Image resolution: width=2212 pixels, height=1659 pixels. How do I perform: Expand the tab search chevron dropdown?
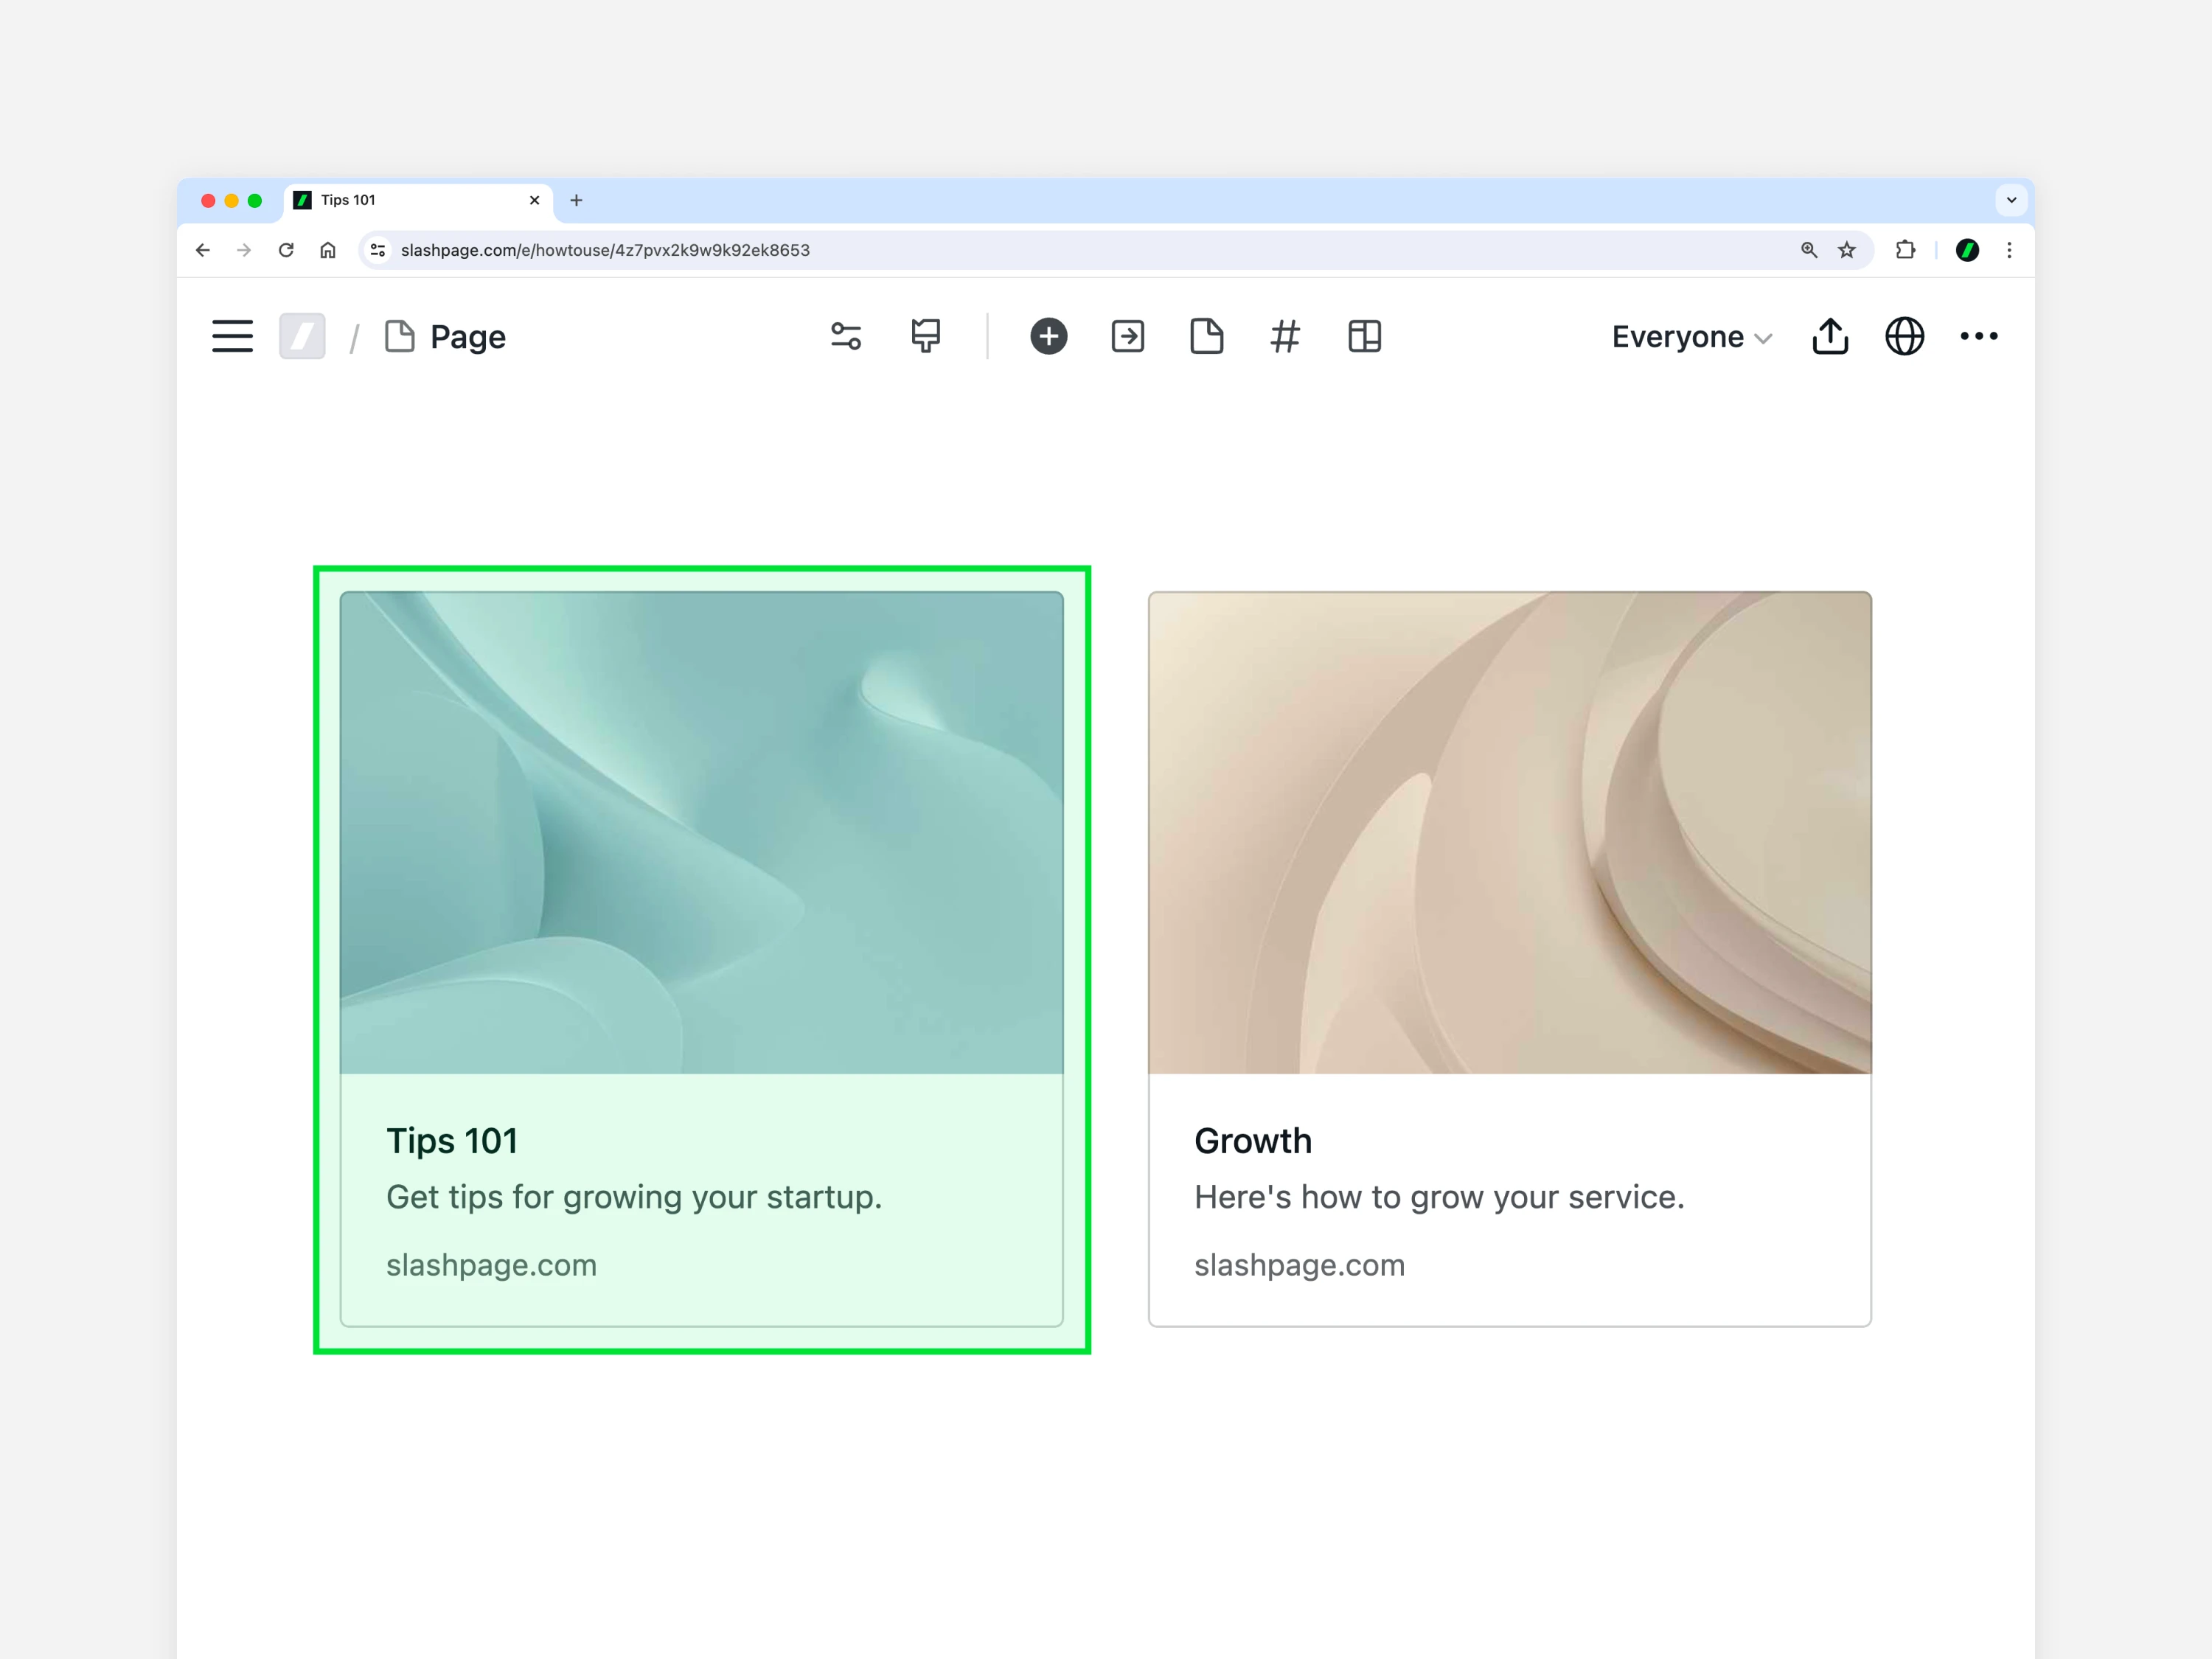click(2011, 200)
